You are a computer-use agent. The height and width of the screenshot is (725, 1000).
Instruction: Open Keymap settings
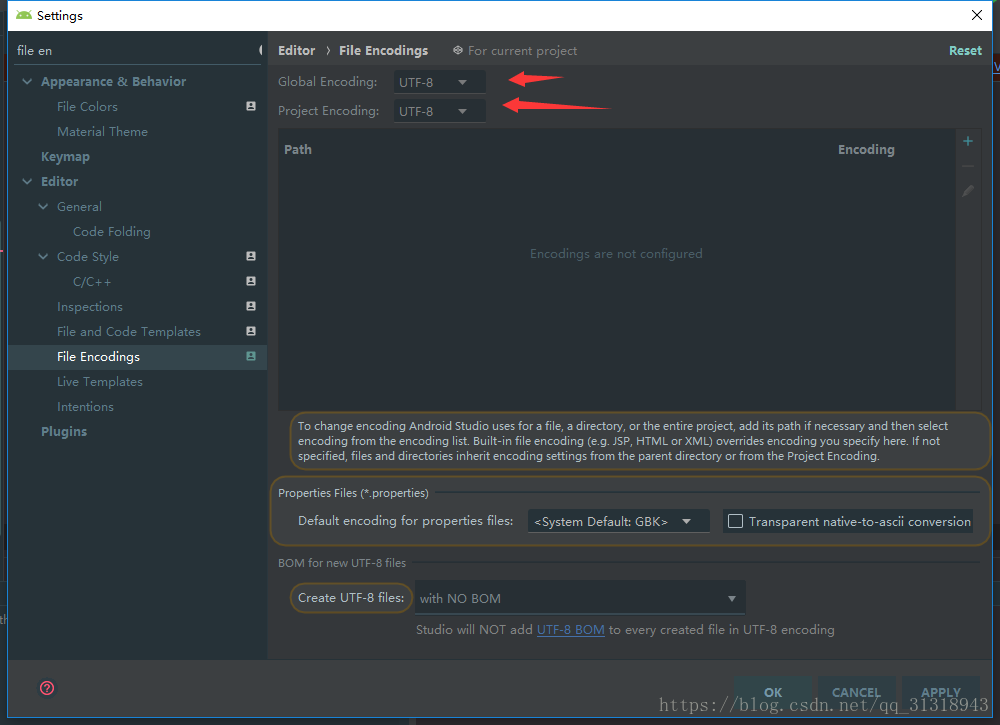tap(65, 156)
